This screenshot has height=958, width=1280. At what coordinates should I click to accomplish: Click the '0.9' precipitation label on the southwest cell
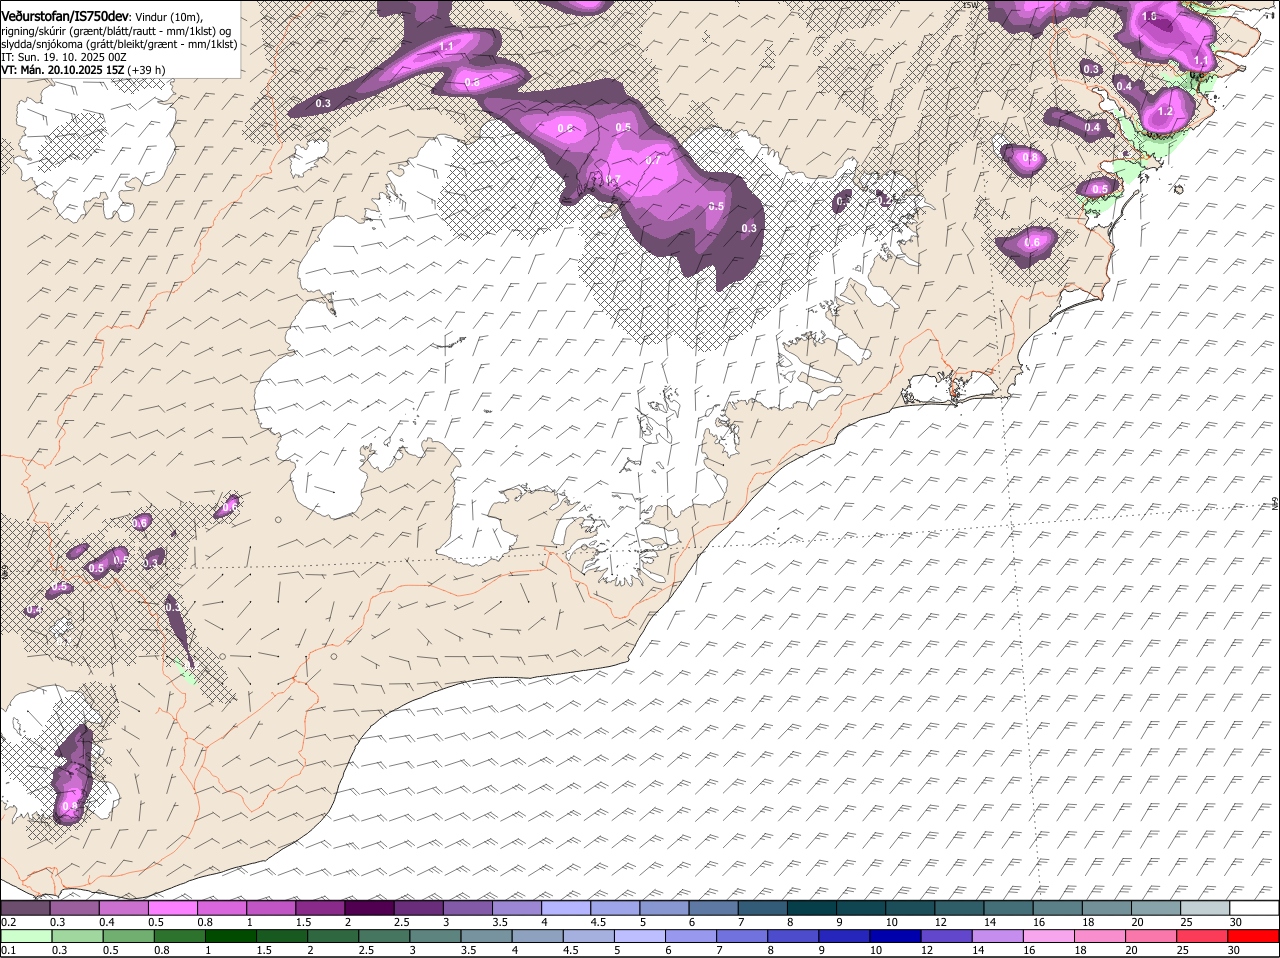tap(69, 806)
